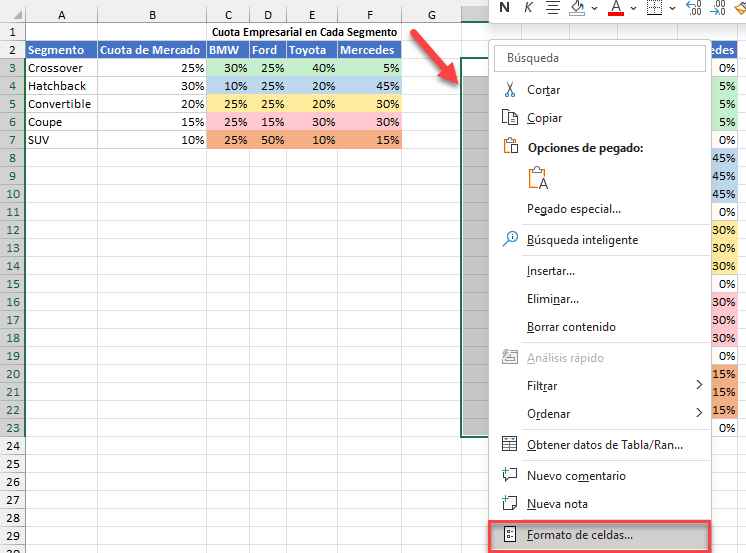Choose Cortar from context menu
Screen dimensions: 746x553
pyautogui.click(x=599, y=89)
